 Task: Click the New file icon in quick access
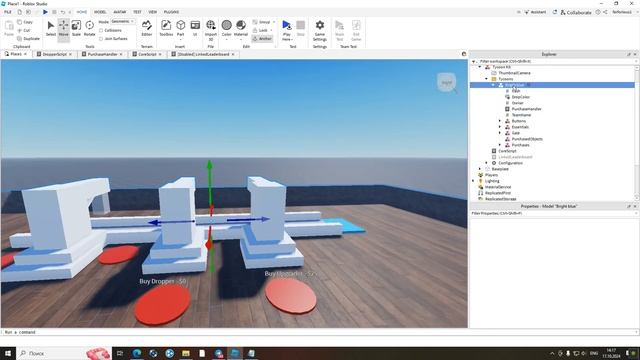pyautogui.click(x=19, y=12)
